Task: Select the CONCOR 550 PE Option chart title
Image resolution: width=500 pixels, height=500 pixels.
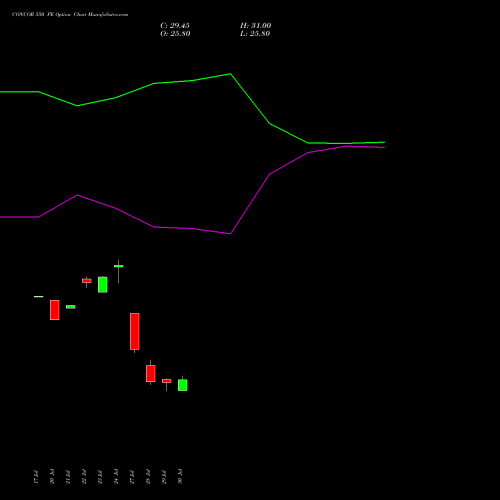Action: click(70, 15)
